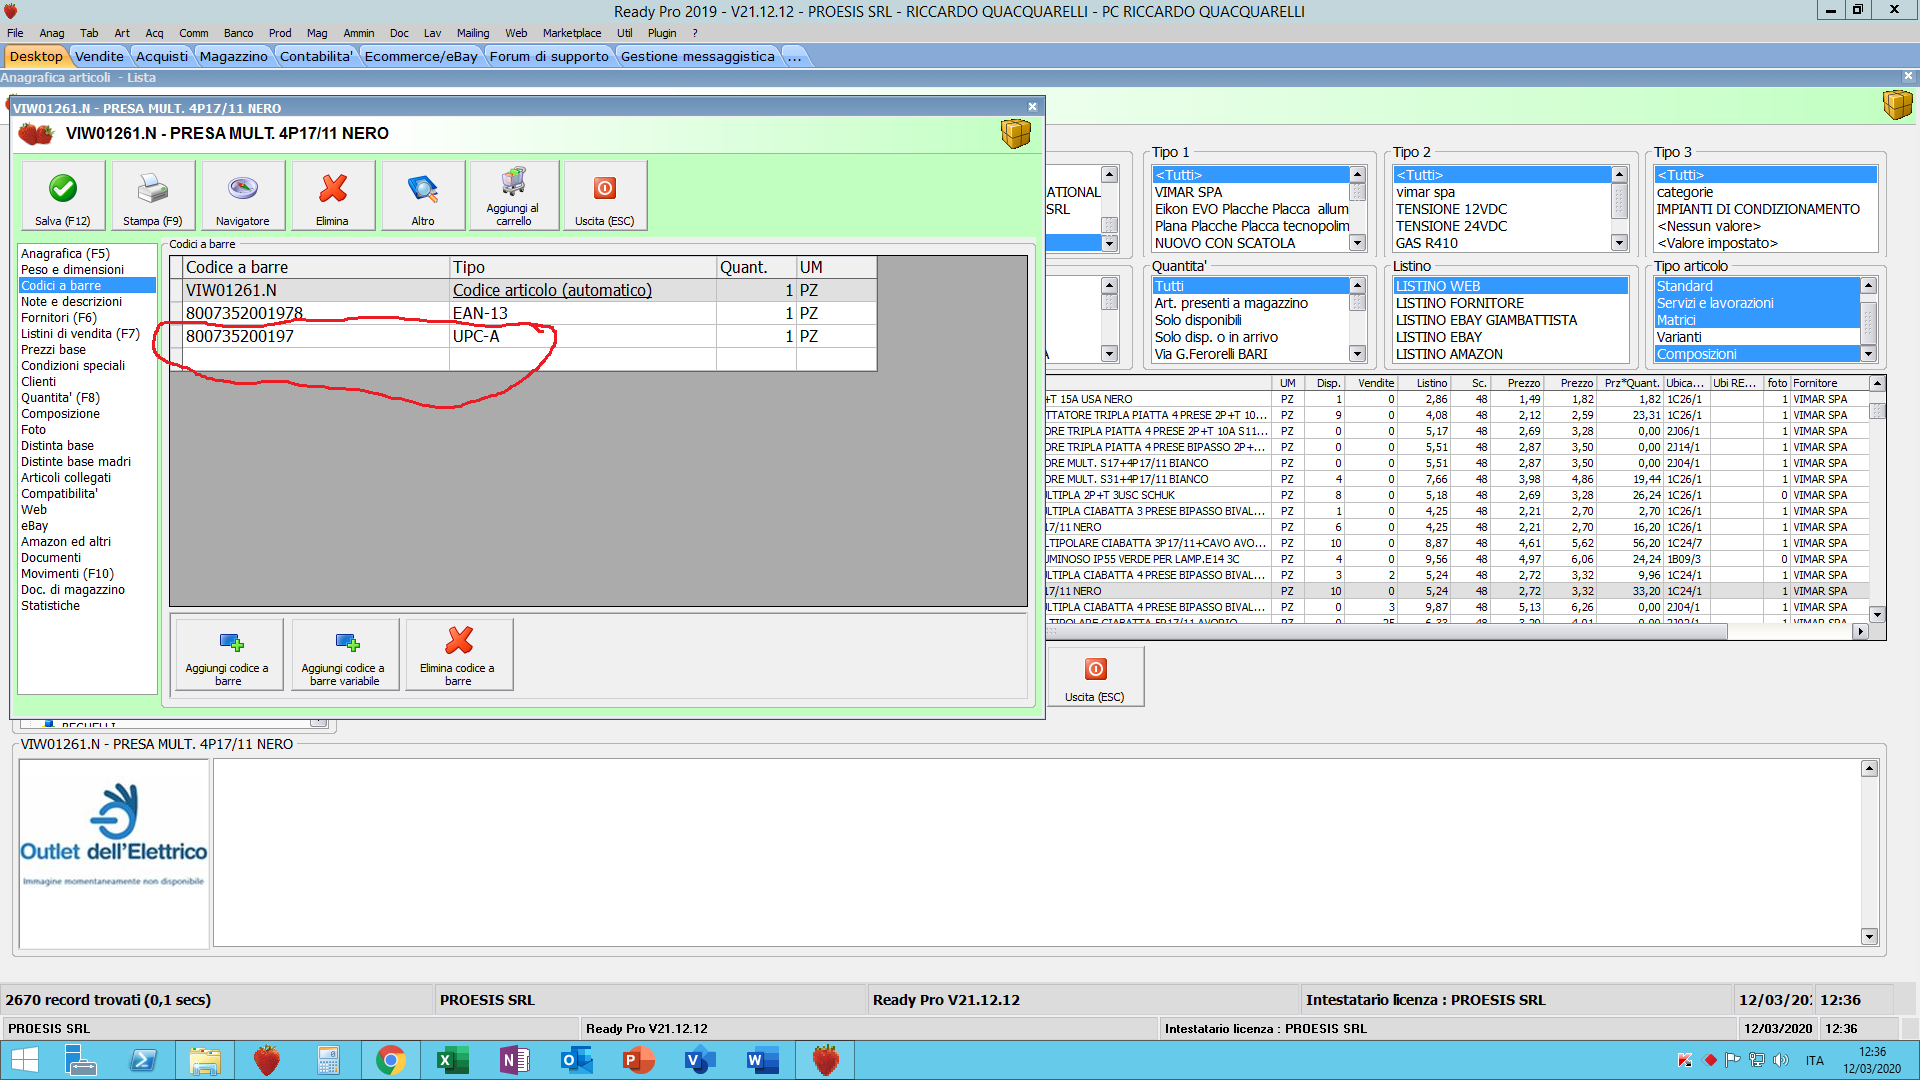Select Statistiche section
1920x1080 pixels.
50,606
